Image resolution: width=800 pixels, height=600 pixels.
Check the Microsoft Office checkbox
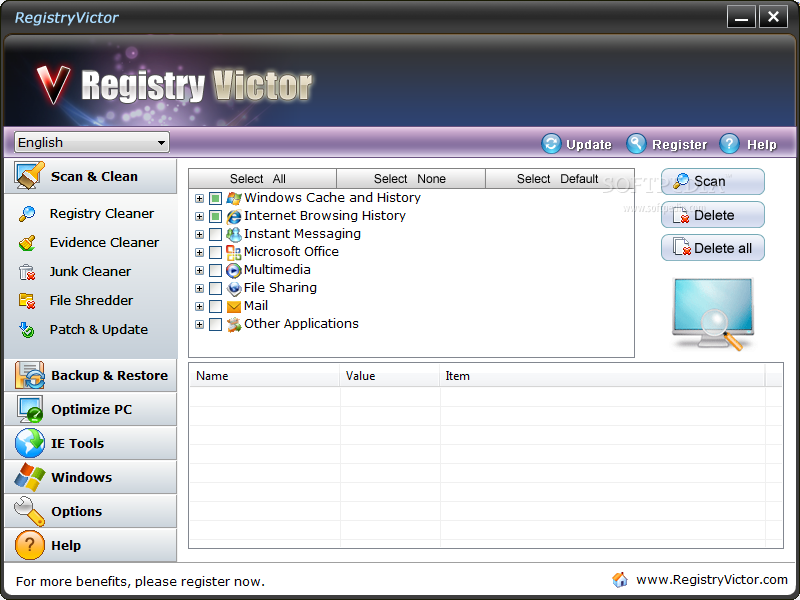coord(216,252)
